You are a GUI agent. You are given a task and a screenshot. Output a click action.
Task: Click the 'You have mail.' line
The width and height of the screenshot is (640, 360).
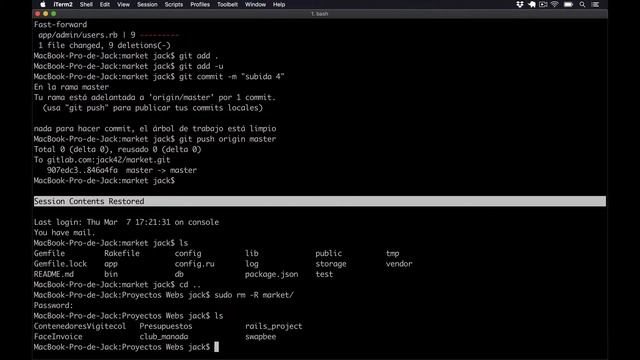(64, 233)
